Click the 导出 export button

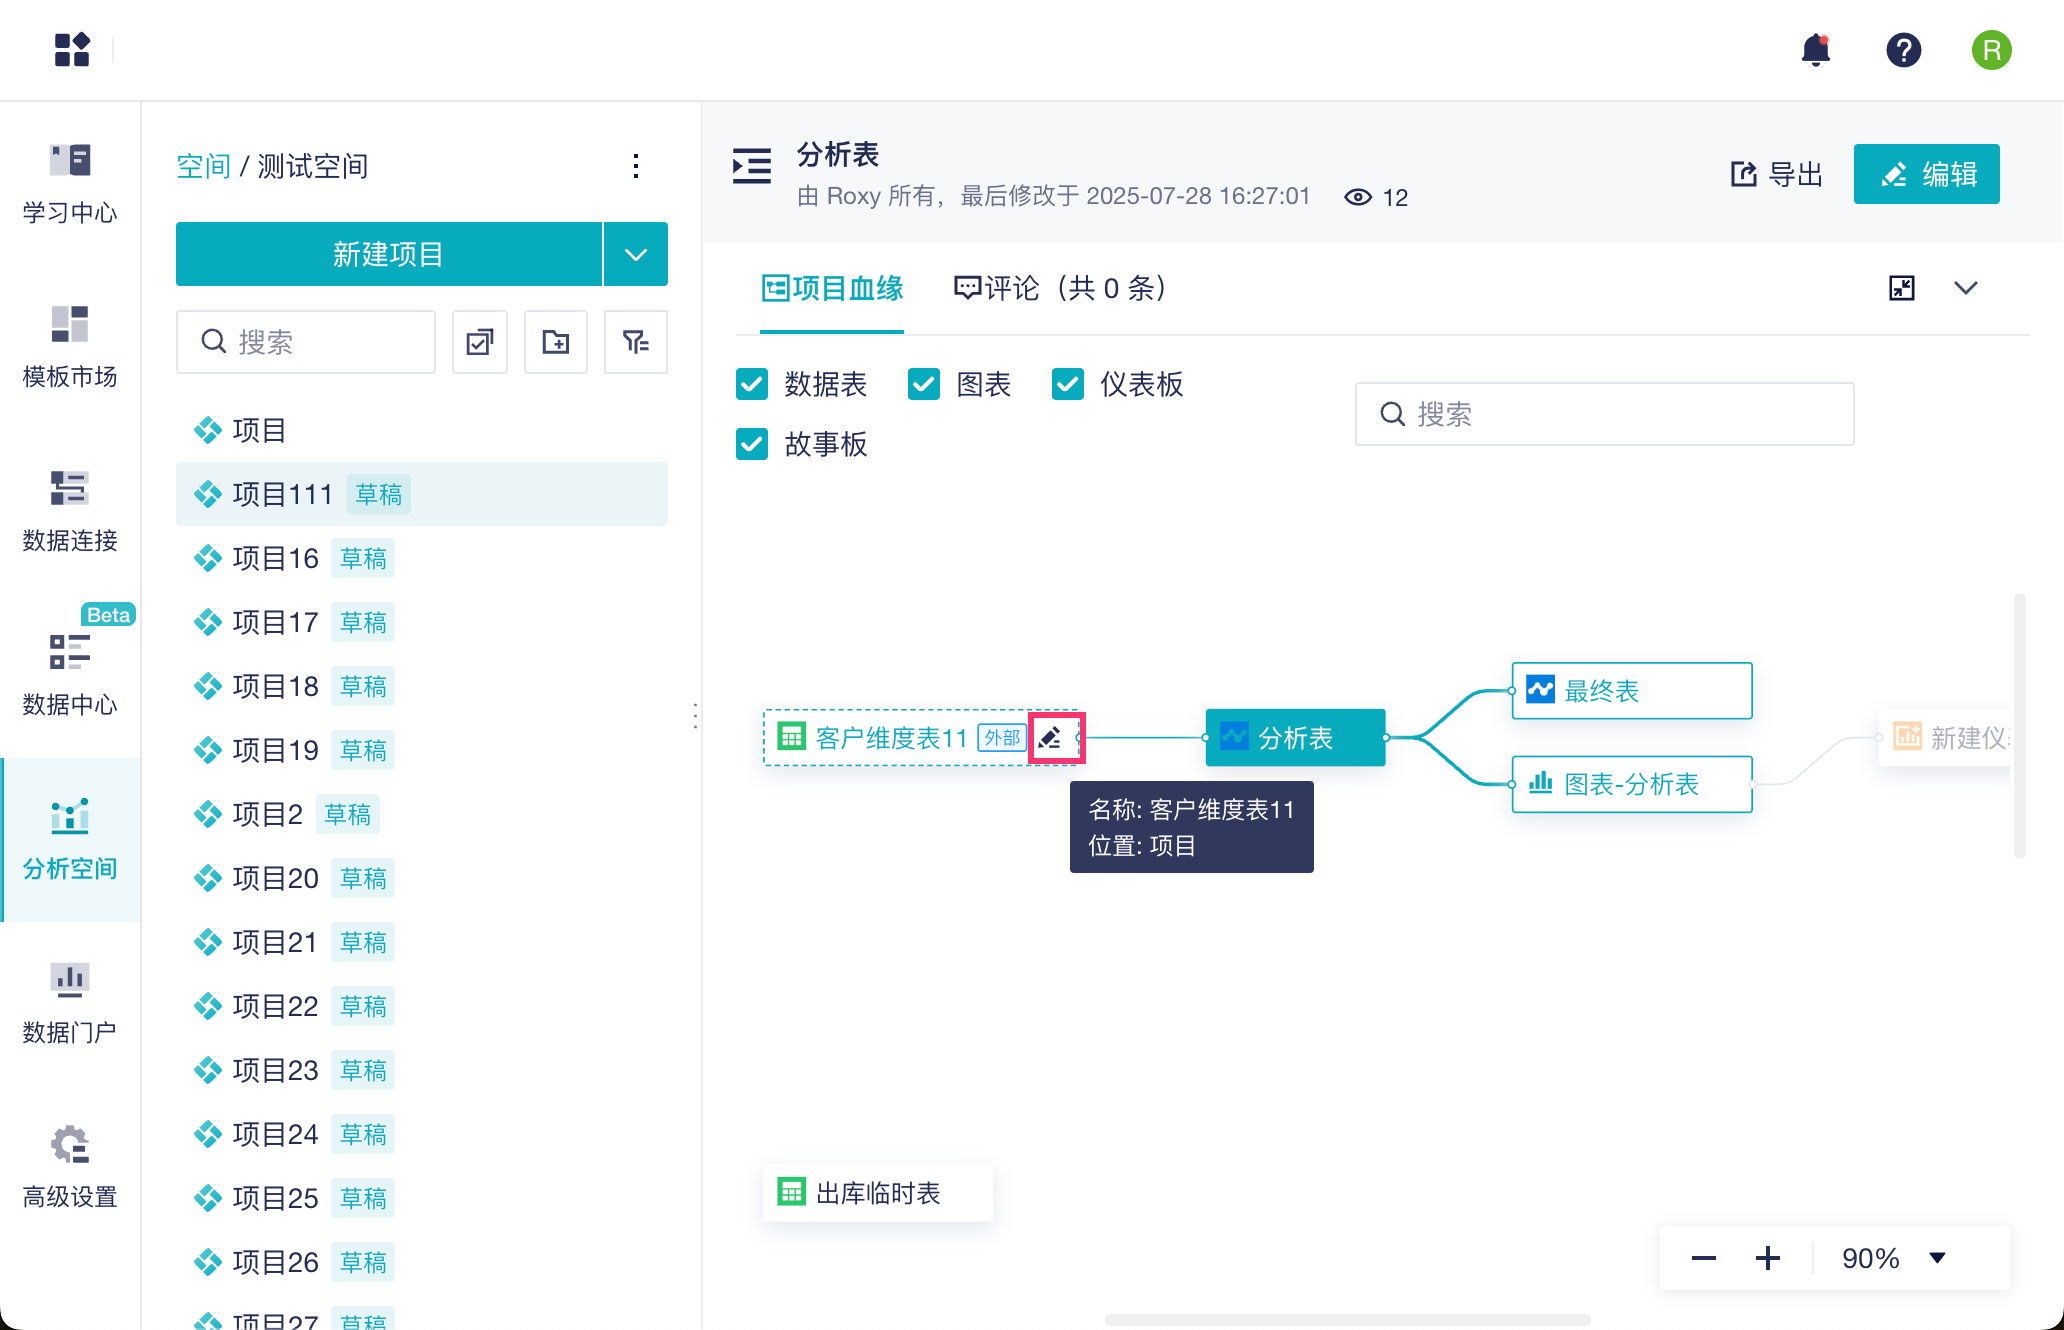(1777, 174)
